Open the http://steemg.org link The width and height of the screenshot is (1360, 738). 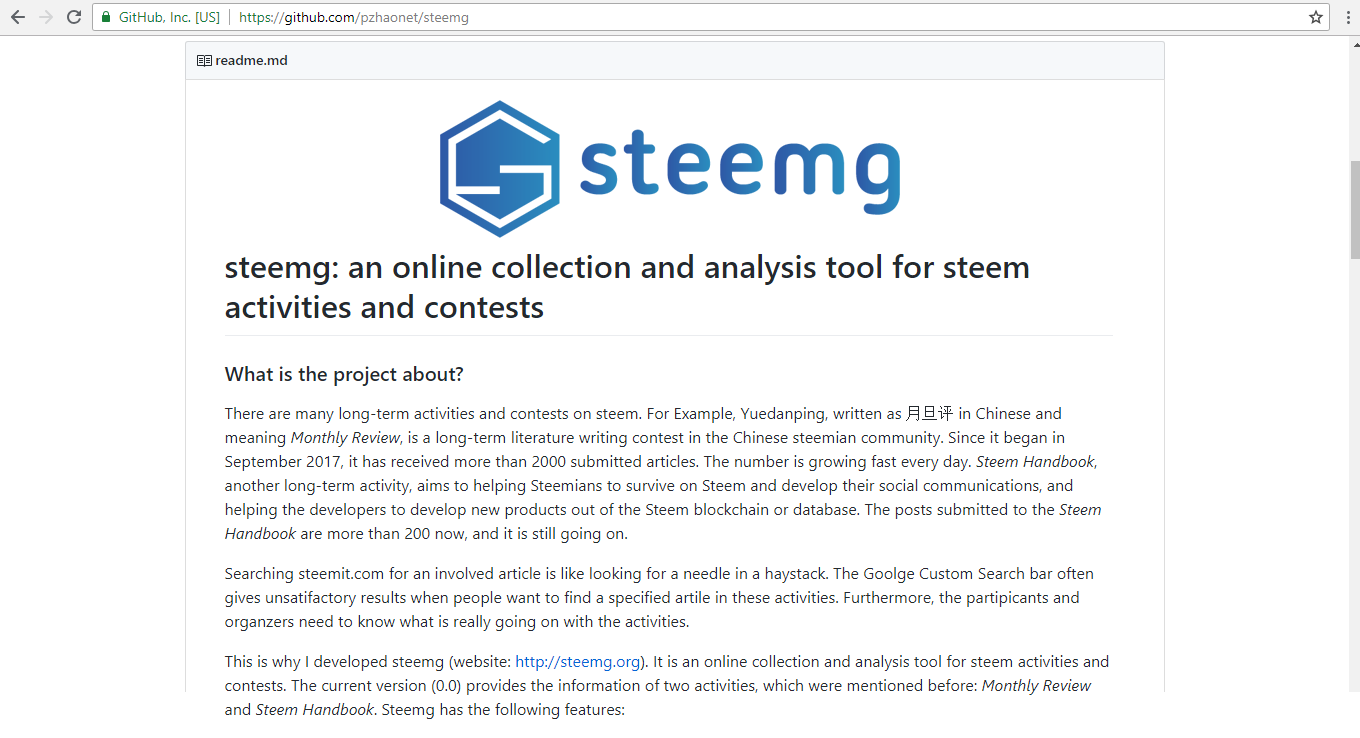578,662
